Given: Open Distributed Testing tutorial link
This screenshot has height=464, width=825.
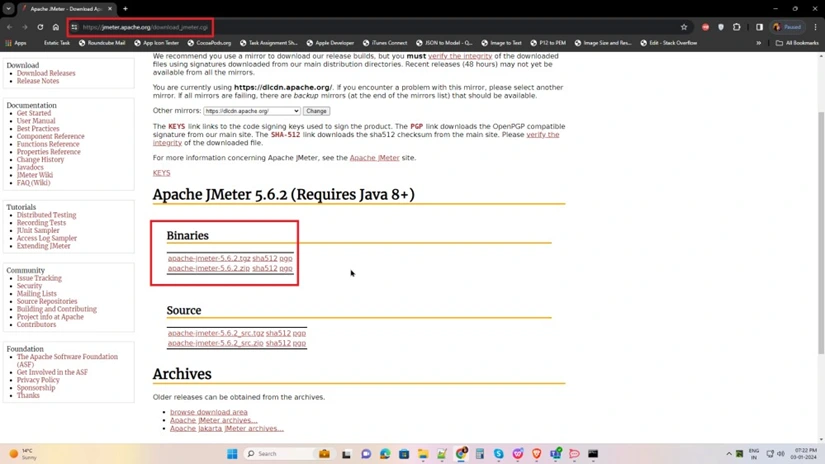Looking at the screenshot, I should [x=46, y=215].
